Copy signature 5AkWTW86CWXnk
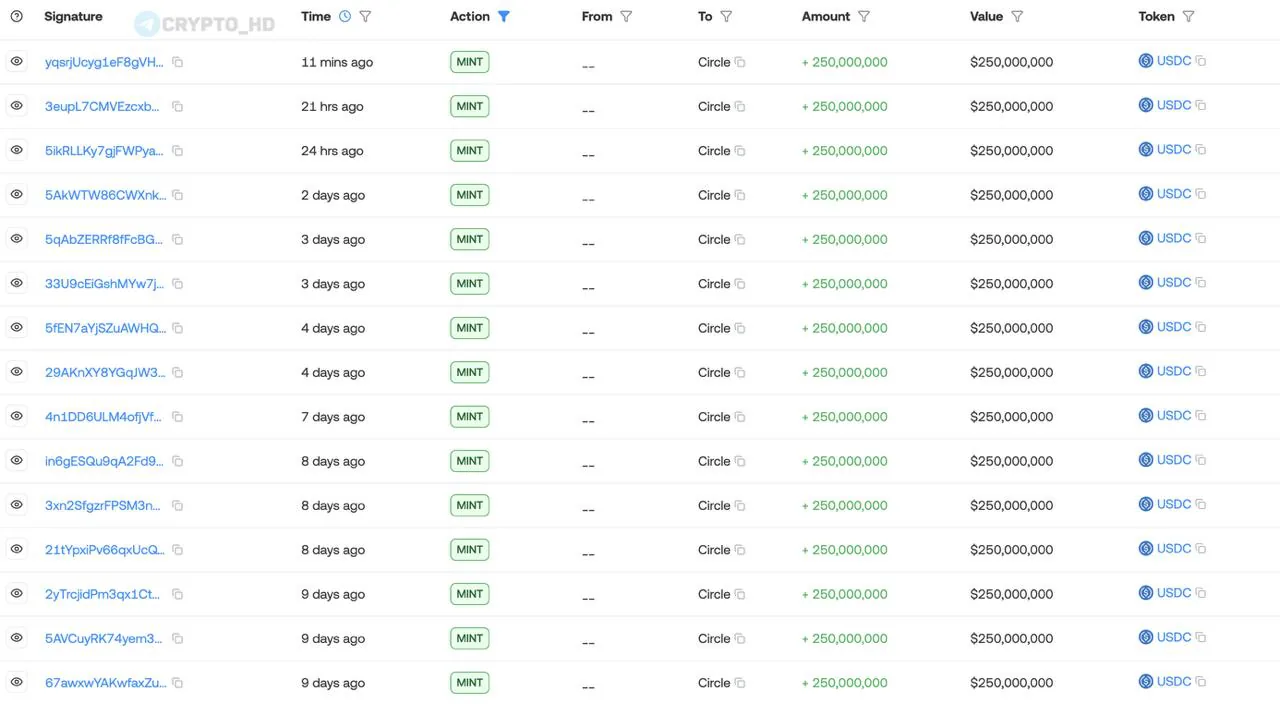Screen dimensions: 1280x704 177,195
